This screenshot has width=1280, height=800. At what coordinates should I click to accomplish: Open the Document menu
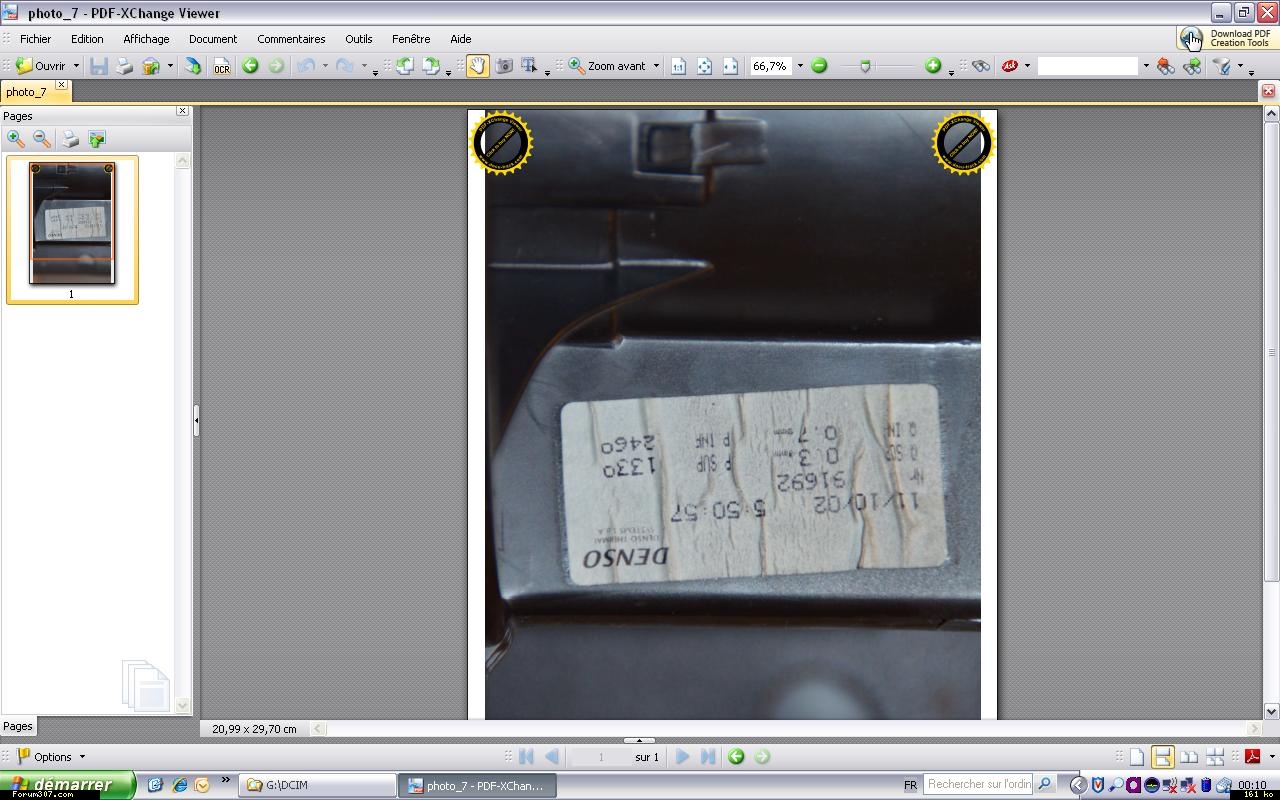pos(213,39)
